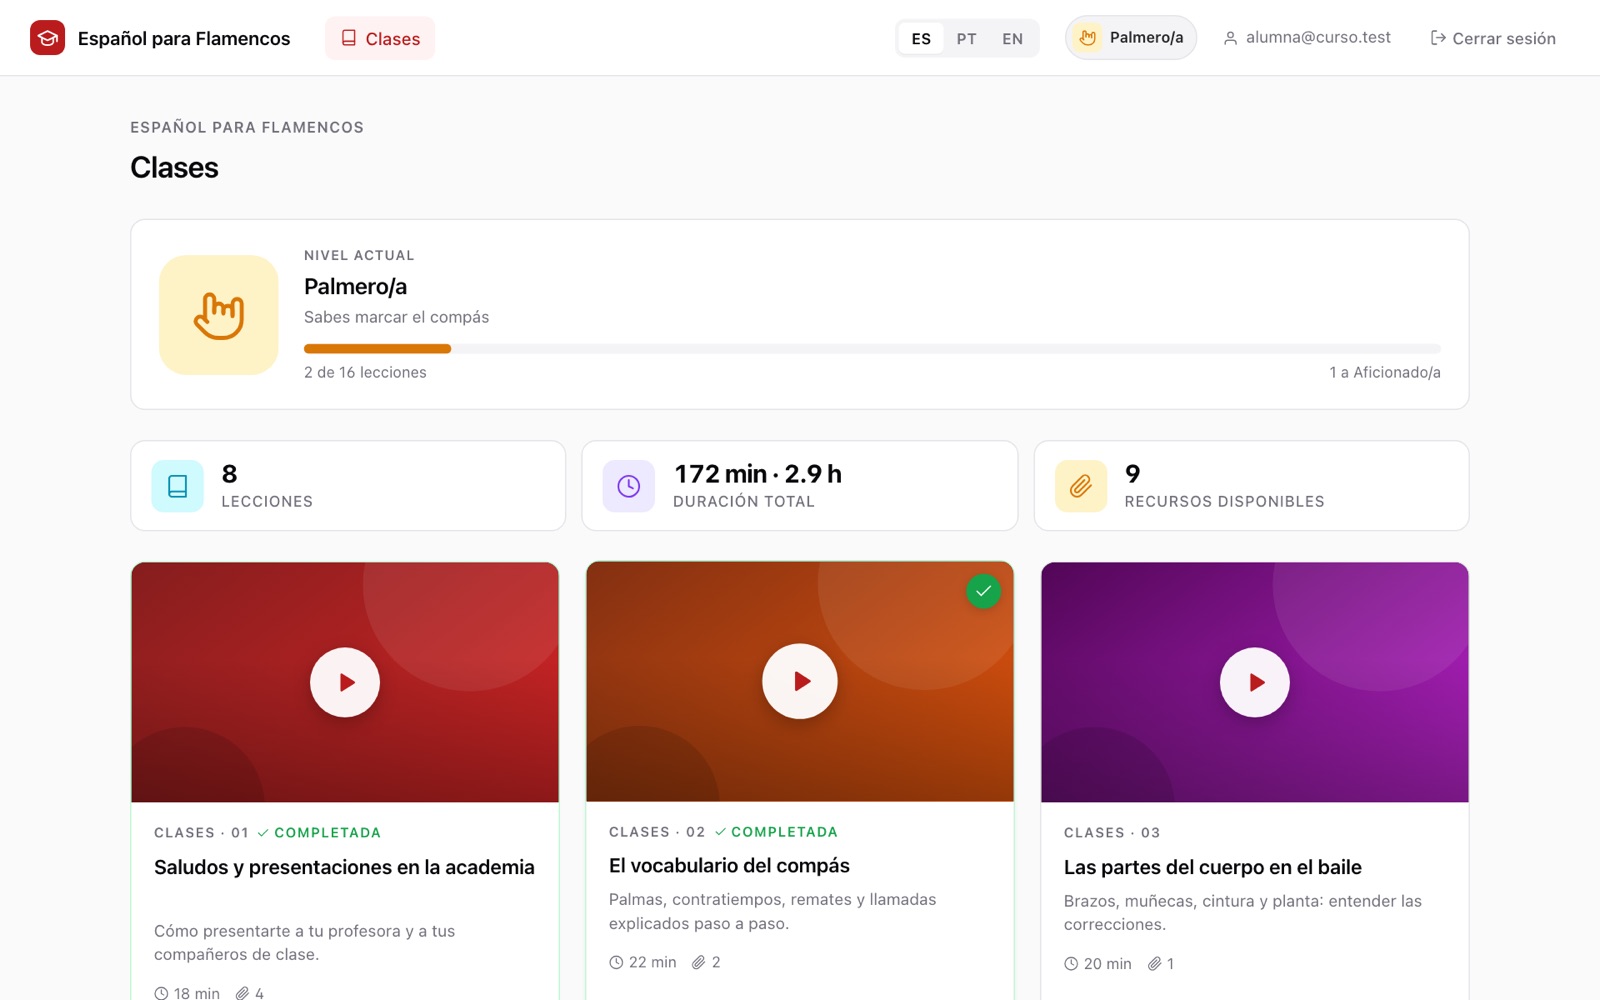Screen dimensions: 1600x1000
Task: Open the Clases navigation tab
Action: [380, 38]
